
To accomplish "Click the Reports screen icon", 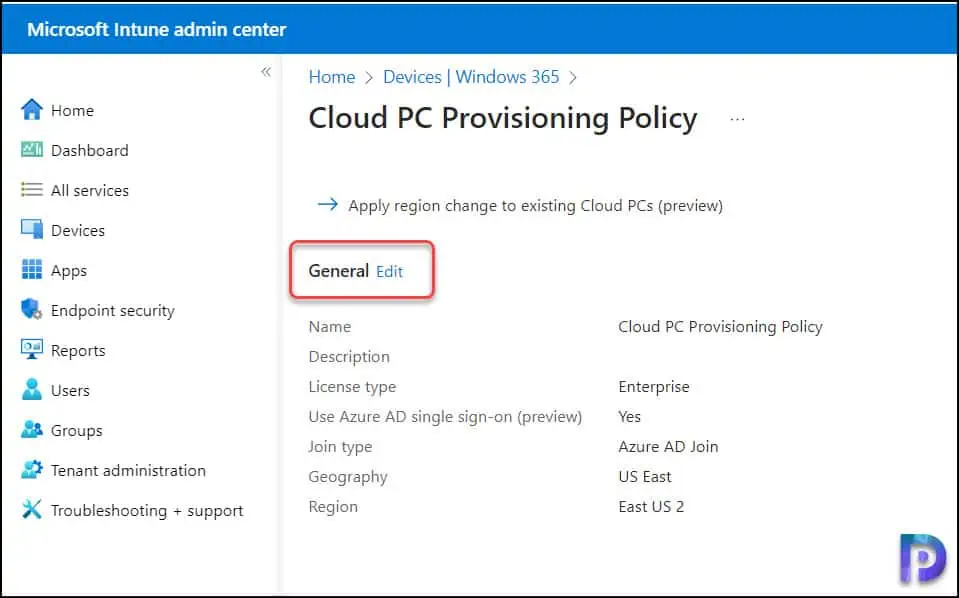I will pyautogui.click(x=32, y=350).
